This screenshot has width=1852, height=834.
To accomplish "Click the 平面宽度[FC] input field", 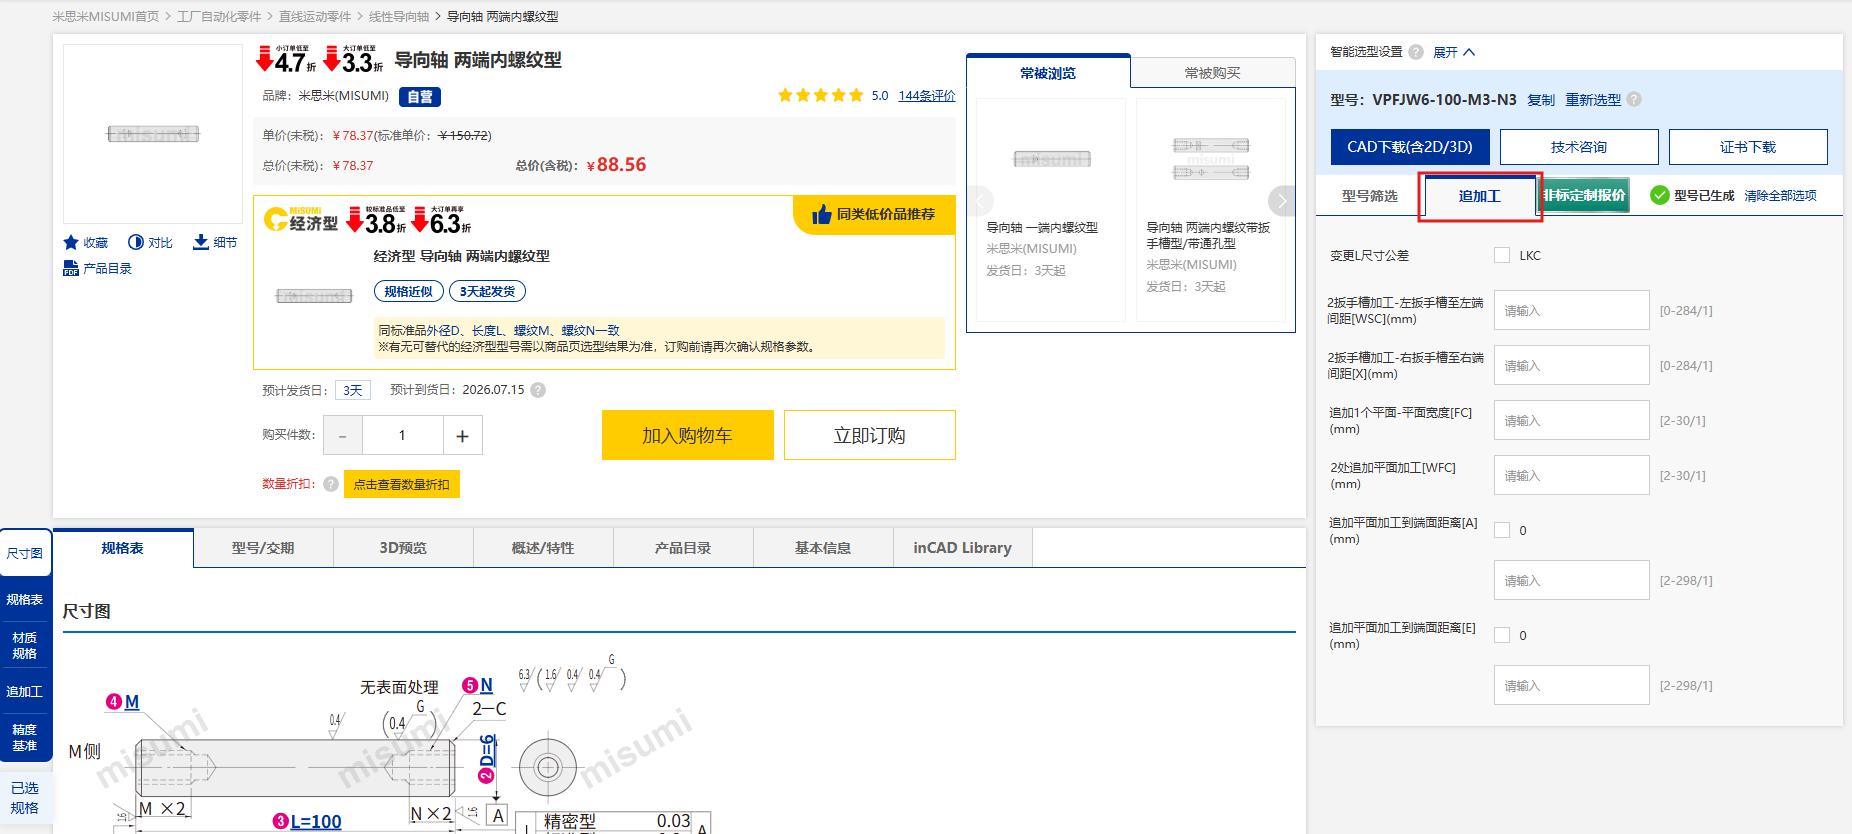I will [x=1571, y=420].
